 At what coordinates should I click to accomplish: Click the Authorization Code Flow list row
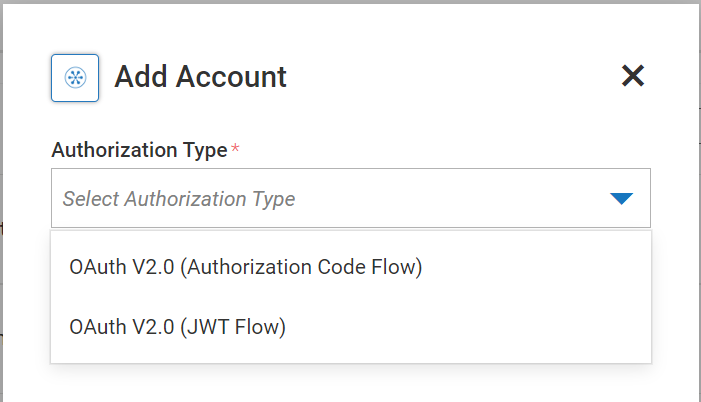click(350, 267)
